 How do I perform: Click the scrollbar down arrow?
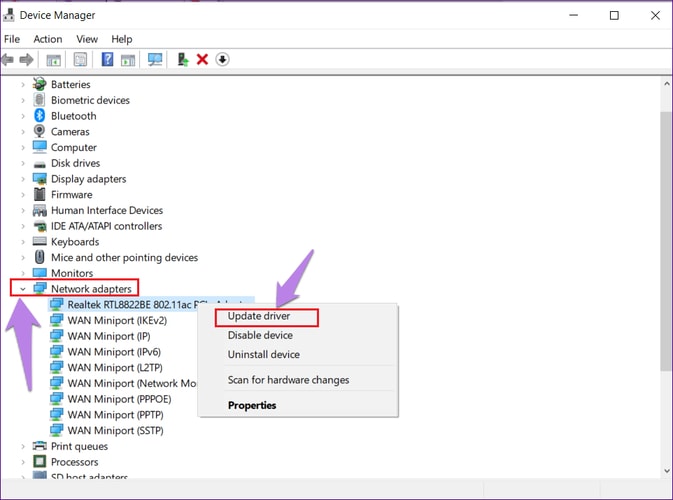tap(667, 471)
